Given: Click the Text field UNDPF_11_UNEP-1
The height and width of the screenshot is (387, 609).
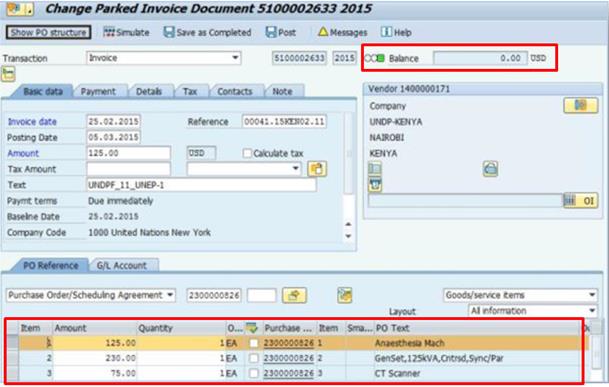Looking at the screenshot, I should point(201,185).
